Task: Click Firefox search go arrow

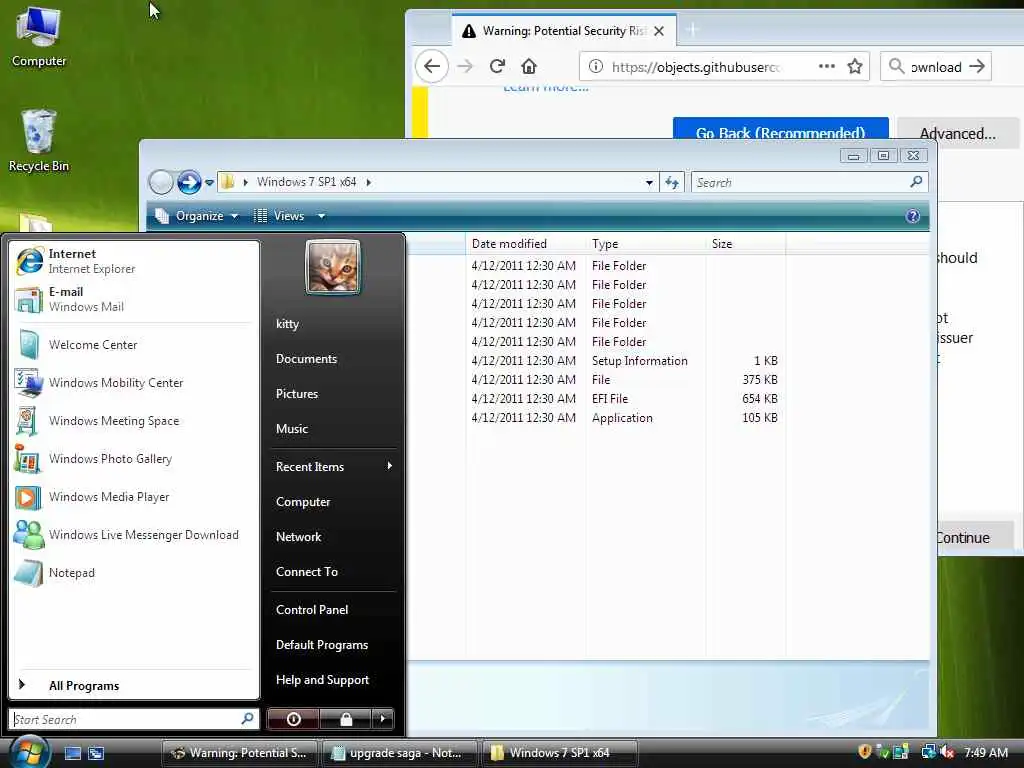Action: (977, 66)
